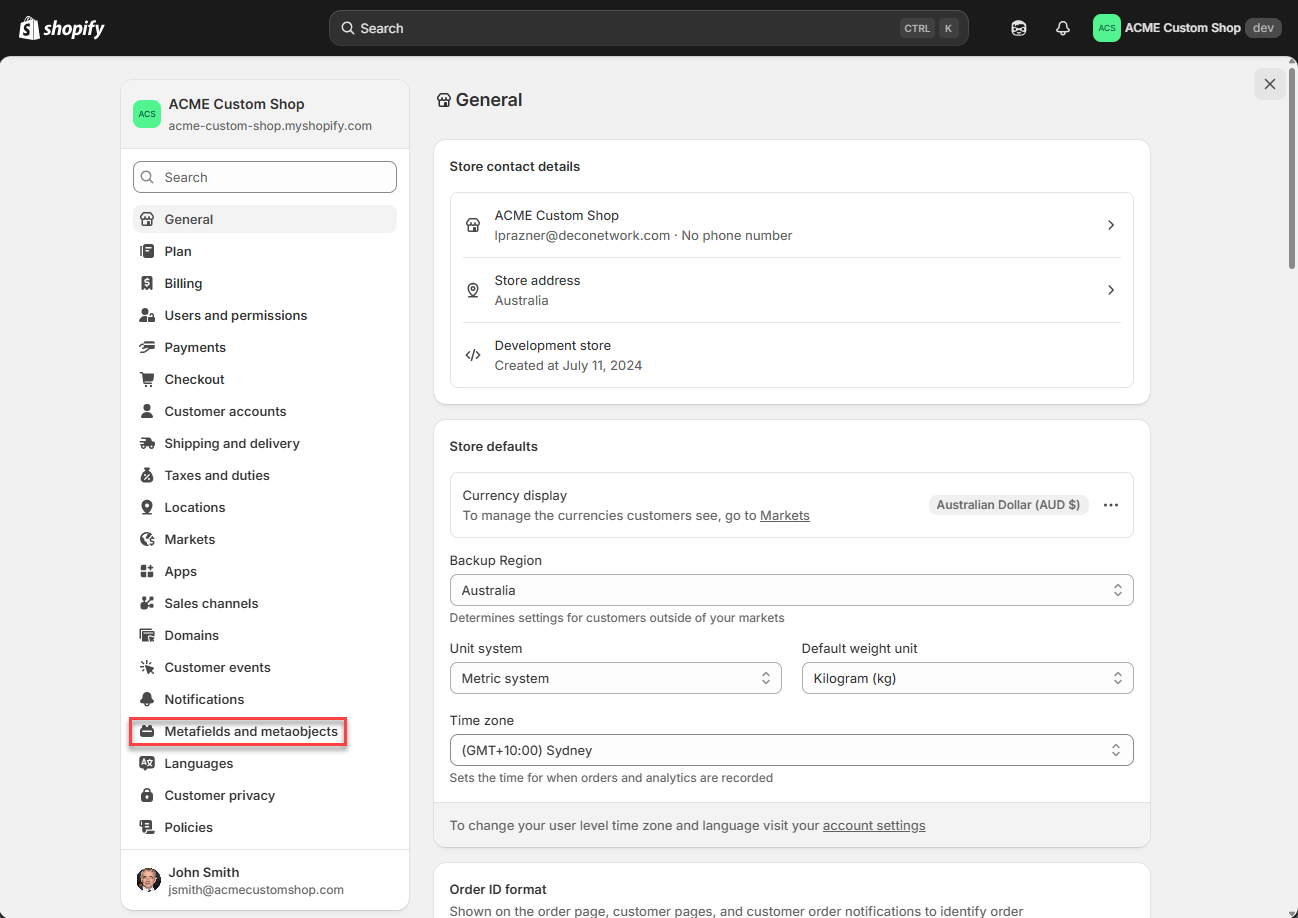Open Users and permissions settings
Screen dimensions: 1298x918
pyautogui.click(x=265, y=315)
